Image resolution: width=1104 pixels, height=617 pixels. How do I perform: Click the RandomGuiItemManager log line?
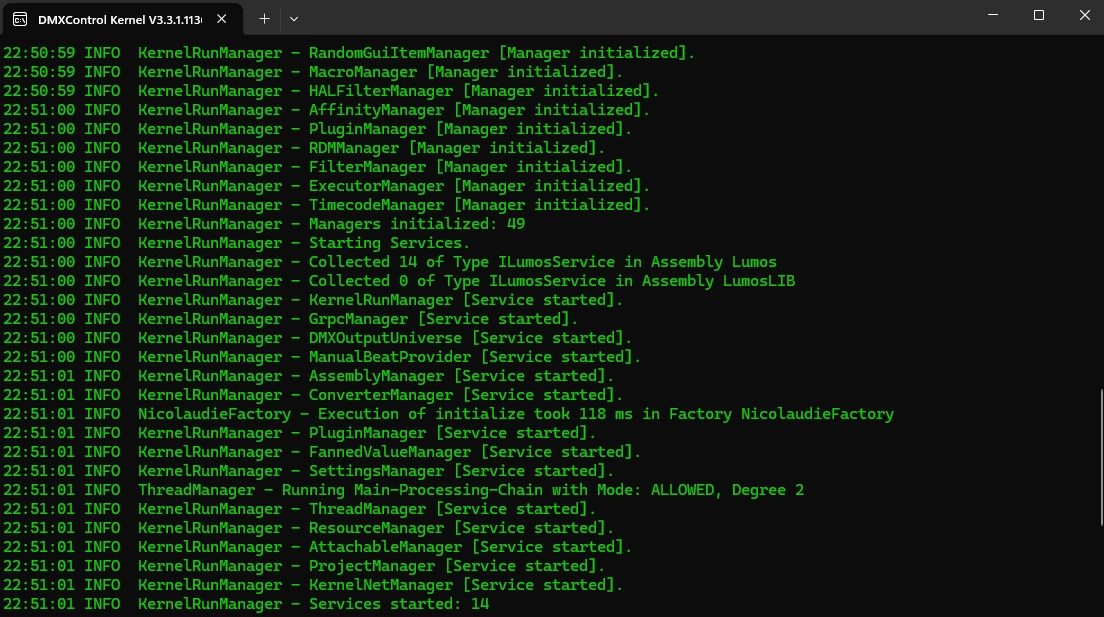coord(349,53)
